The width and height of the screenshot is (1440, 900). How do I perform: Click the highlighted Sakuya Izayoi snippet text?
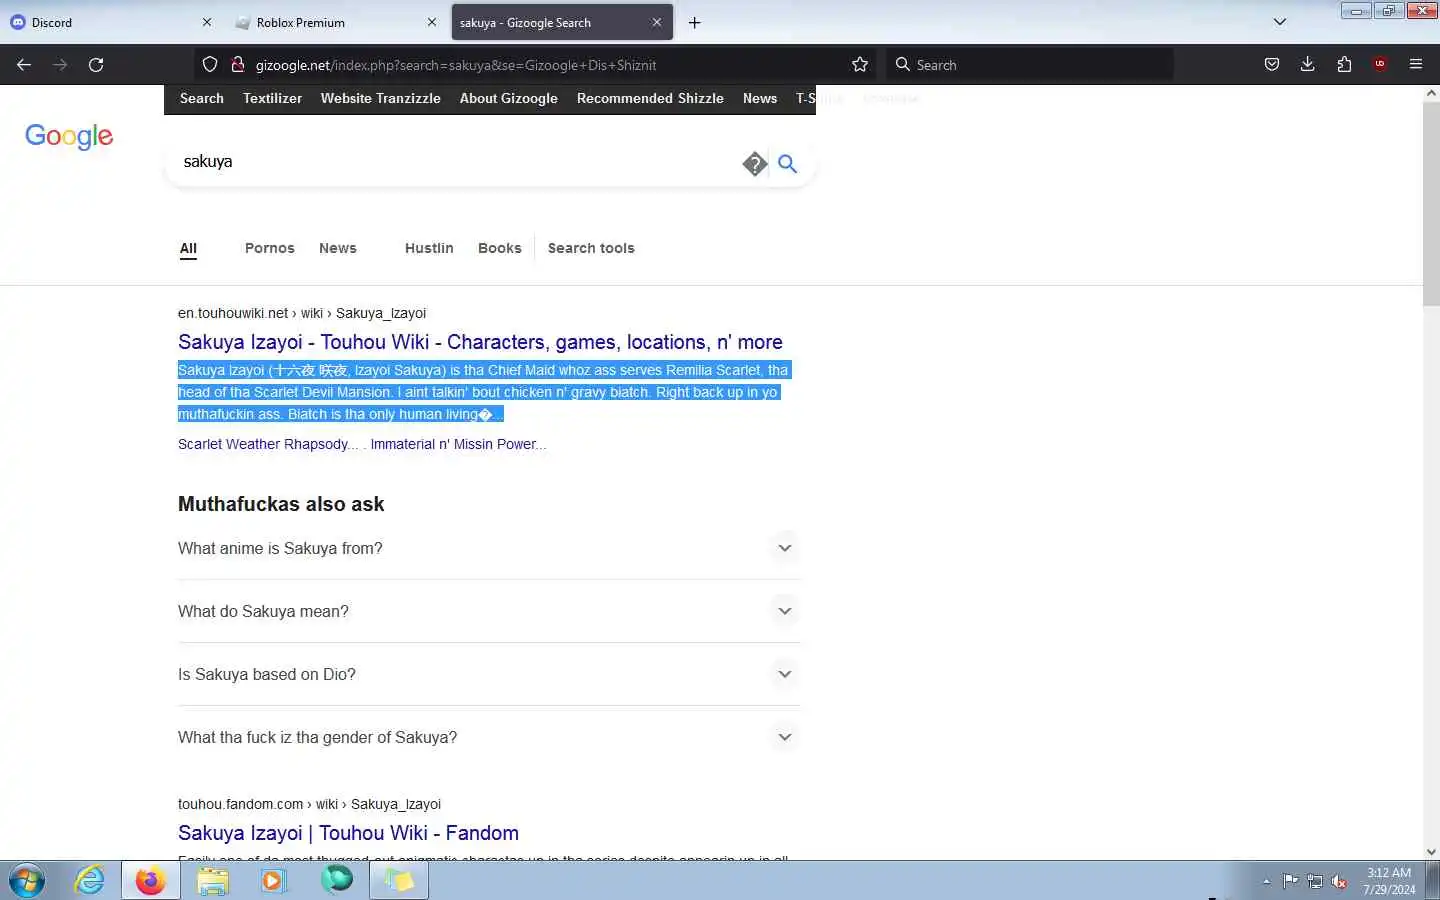[x=484, y=392]
